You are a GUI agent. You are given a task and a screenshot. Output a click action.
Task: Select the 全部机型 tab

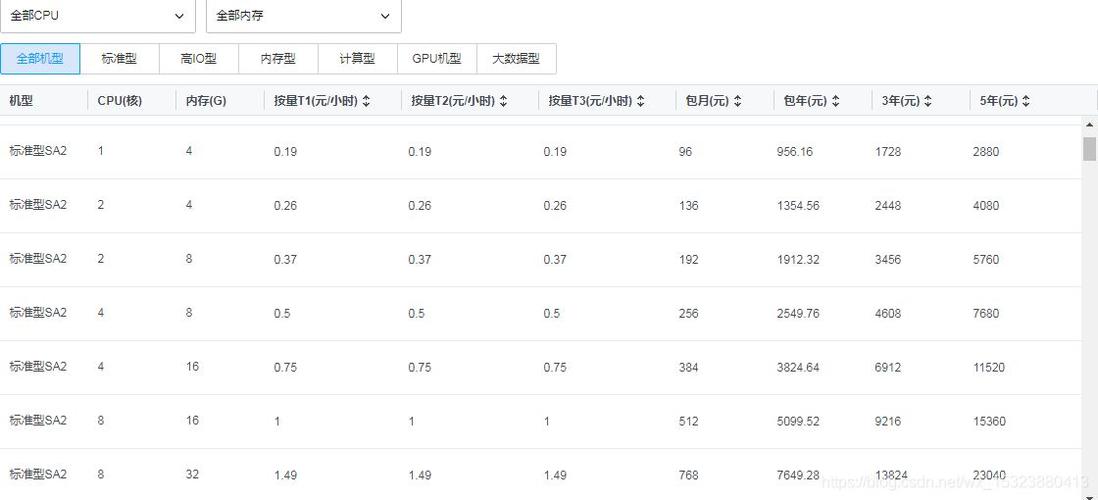(x=40, y=59)
